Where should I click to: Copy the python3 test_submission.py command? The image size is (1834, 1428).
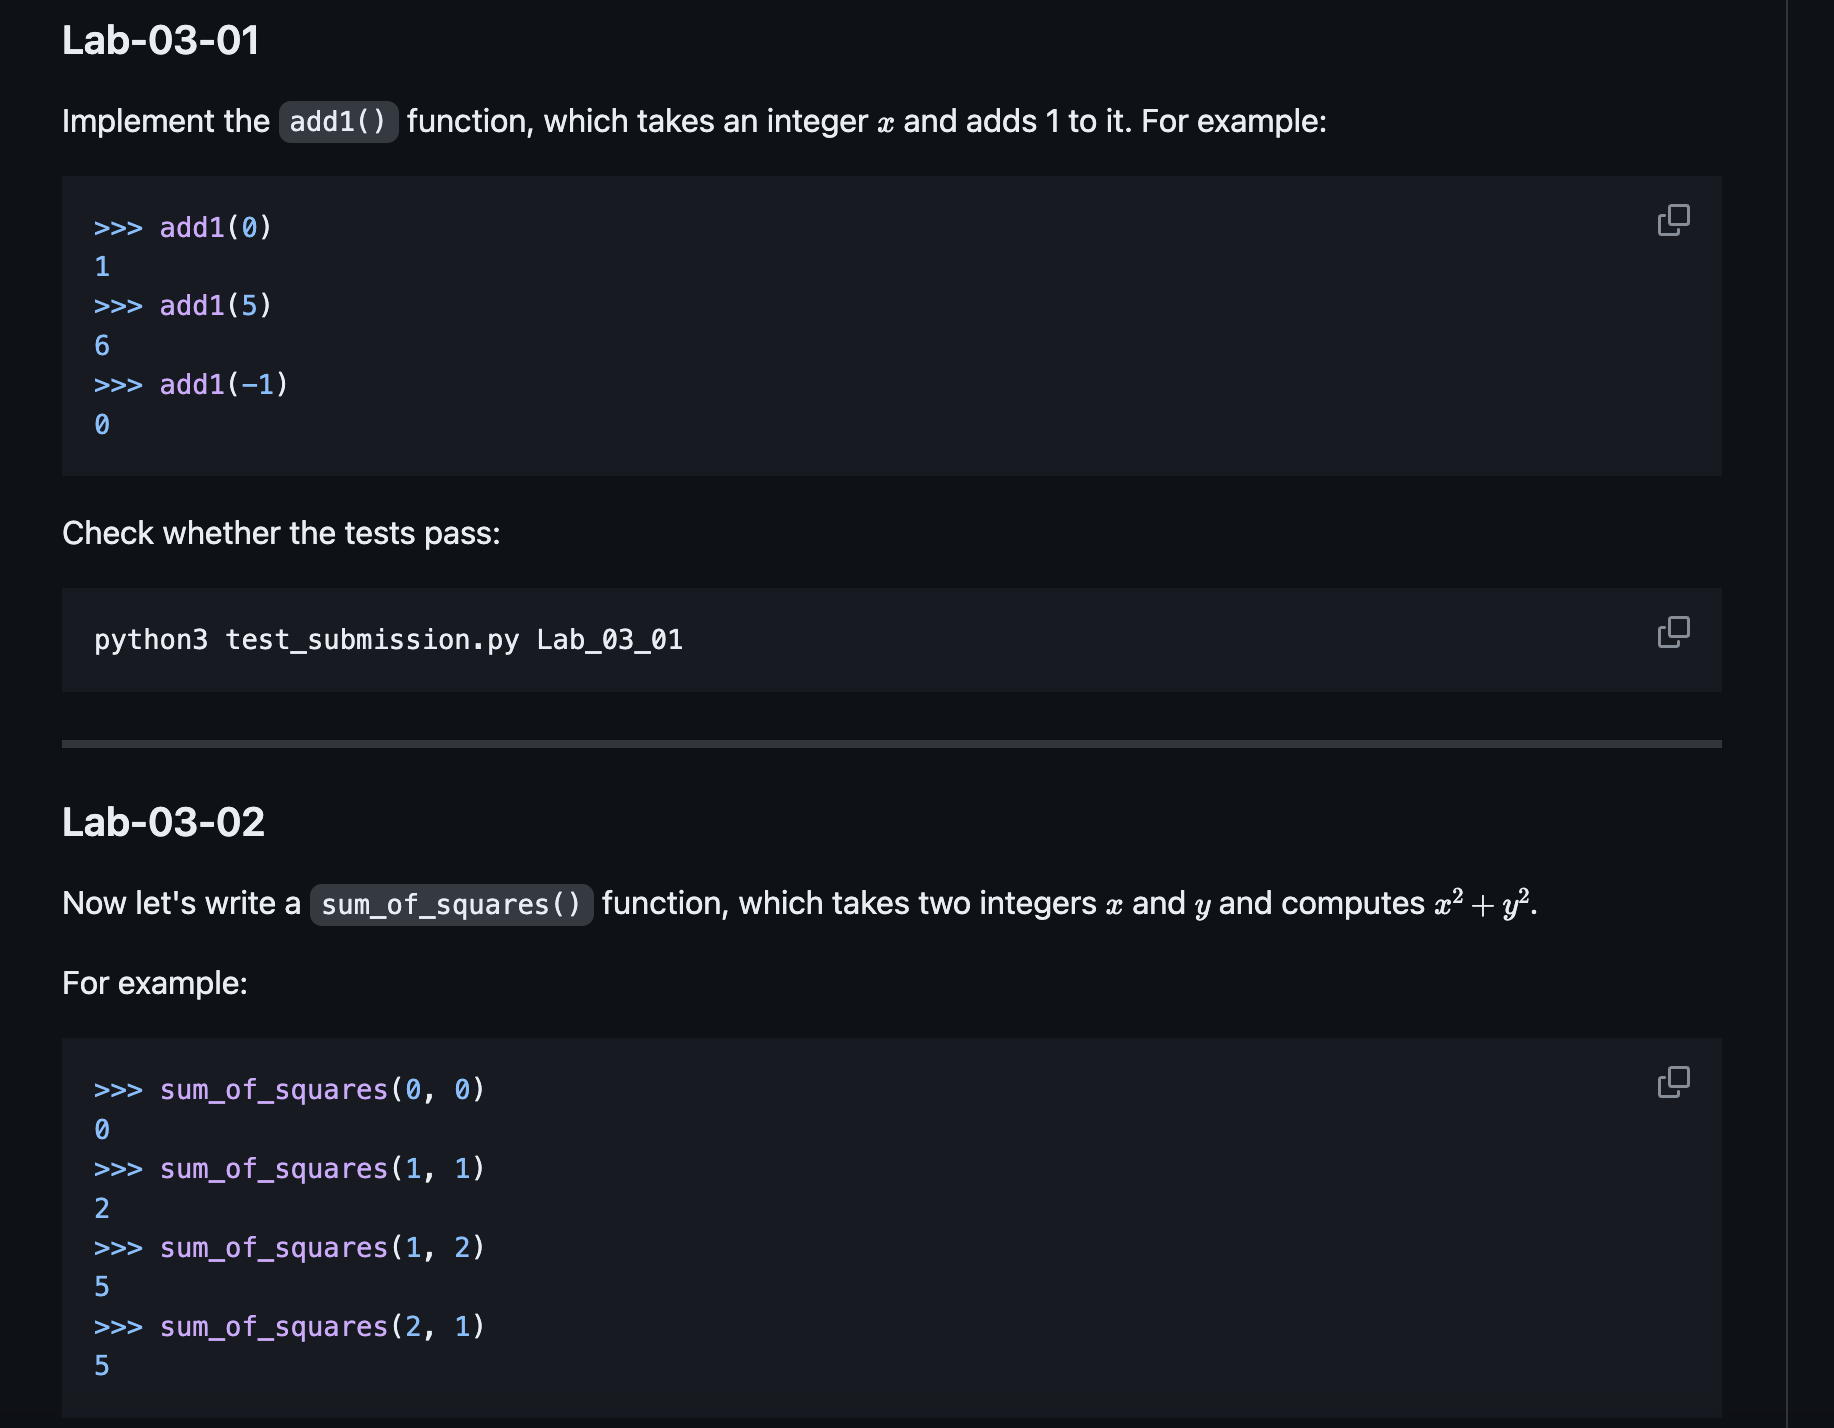point(1673,632)
